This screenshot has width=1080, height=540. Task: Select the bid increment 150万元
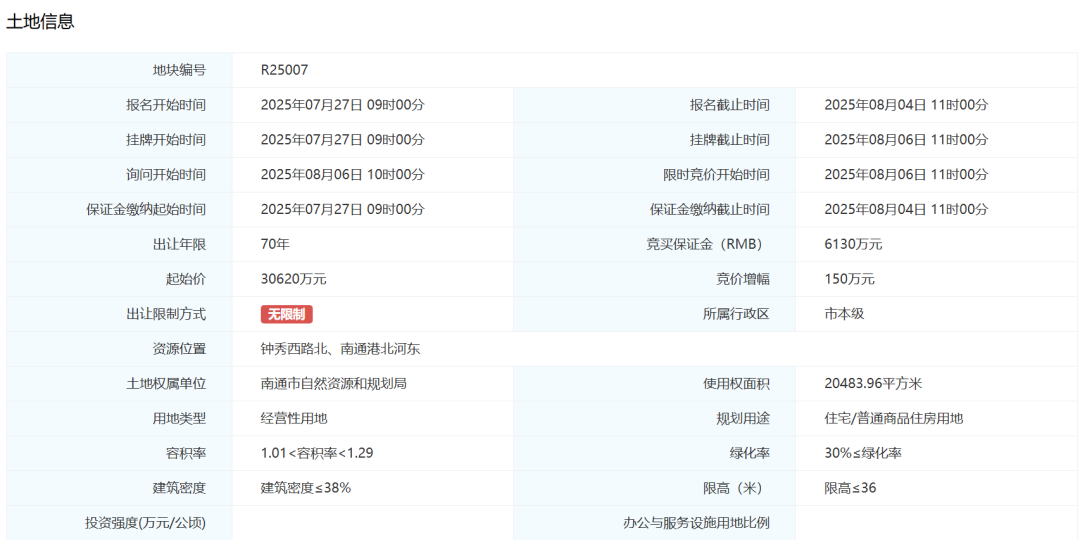click(849, 280)
